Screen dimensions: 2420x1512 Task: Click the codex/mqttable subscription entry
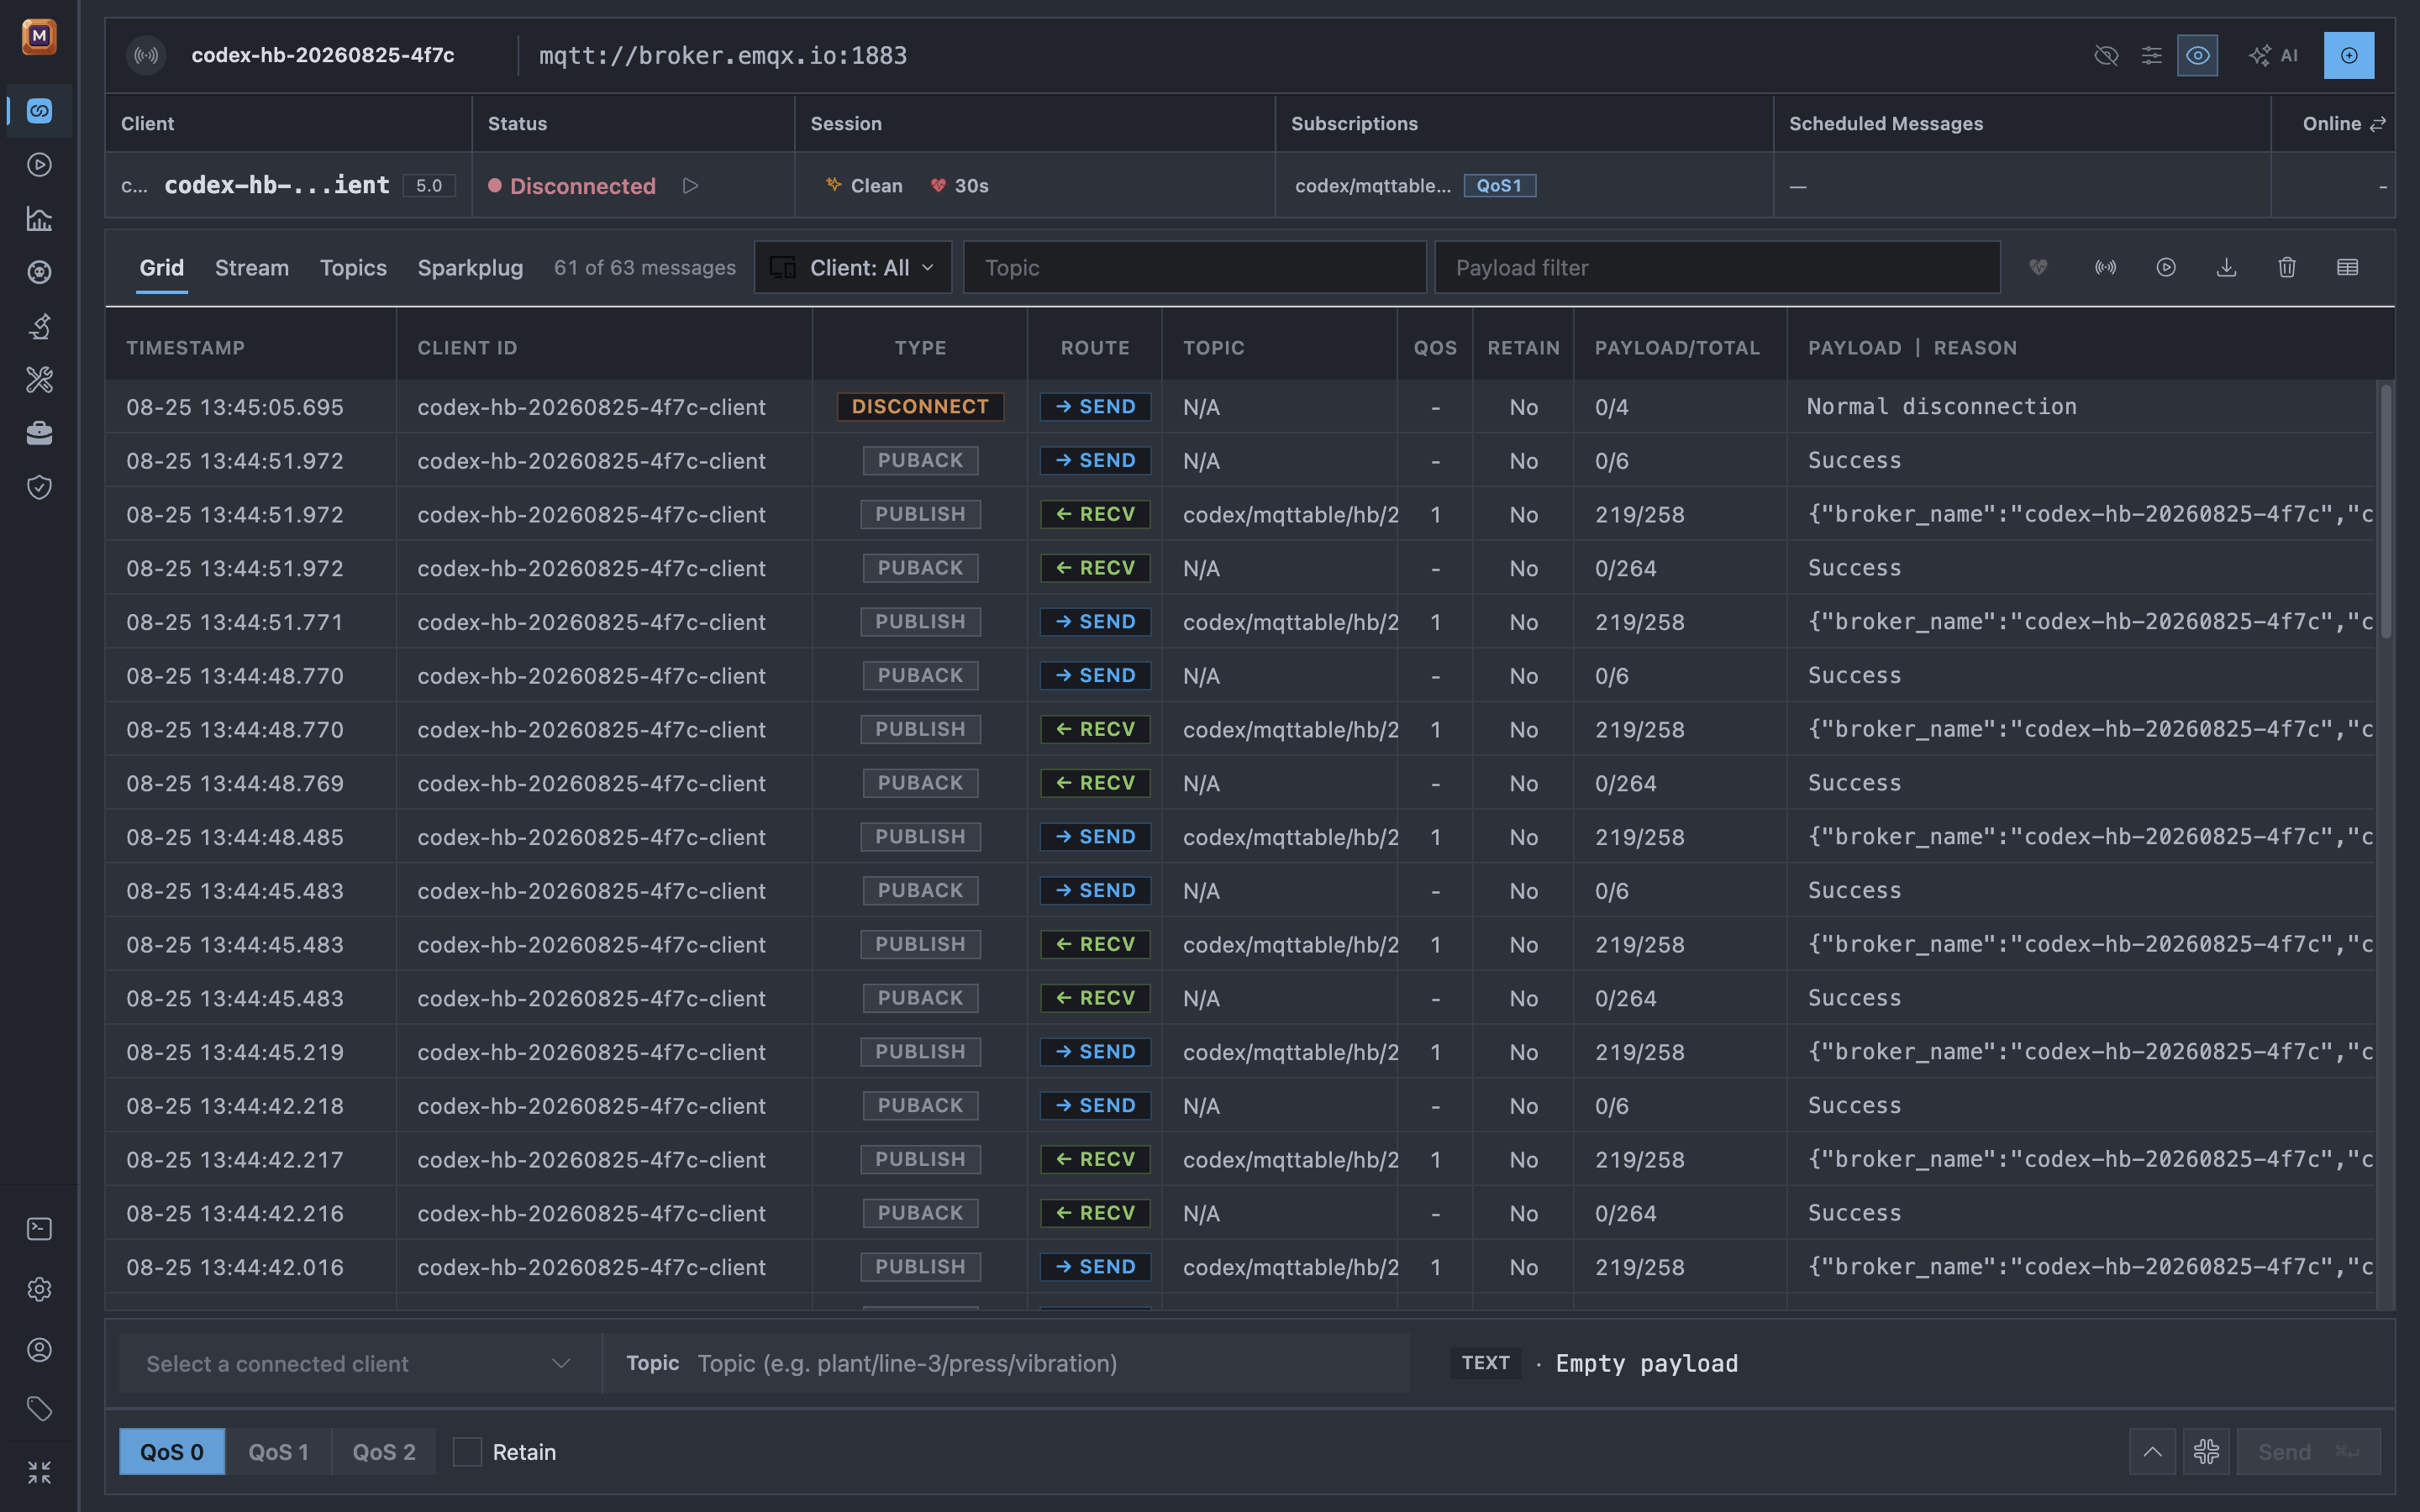[x=1373, y=186]
